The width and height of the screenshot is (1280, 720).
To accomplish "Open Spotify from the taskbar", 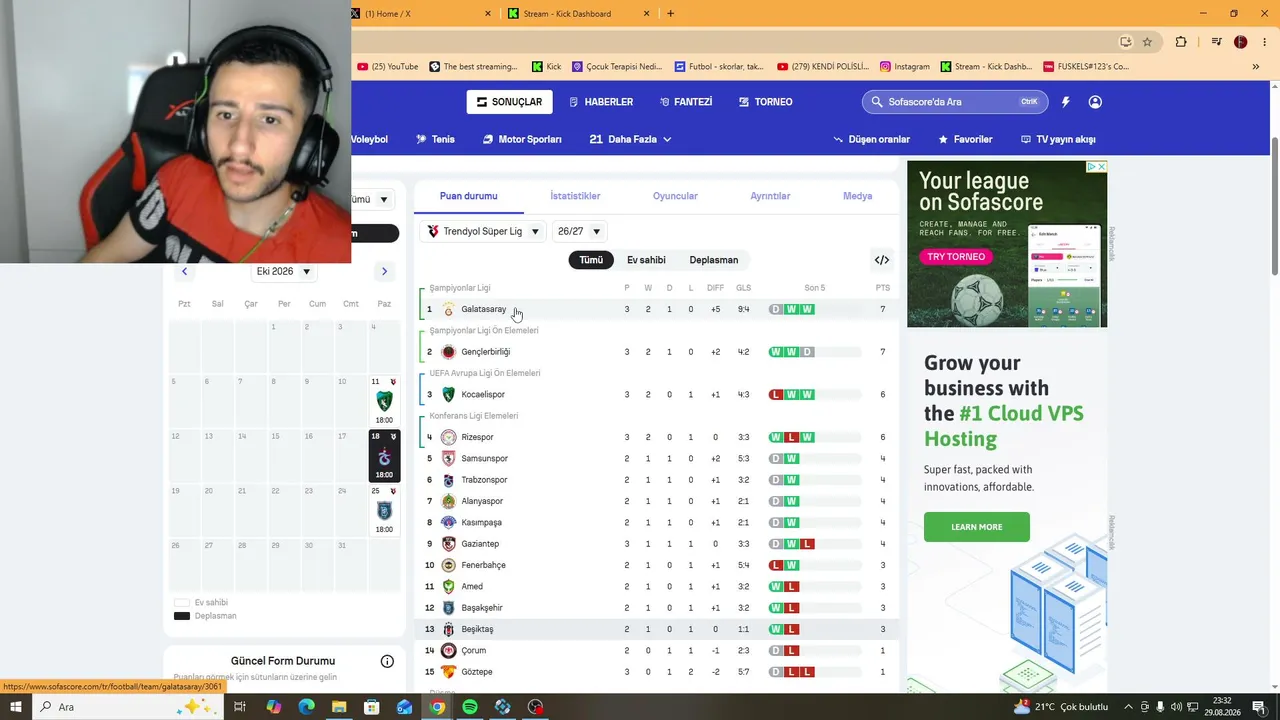I will coord(470,707).
